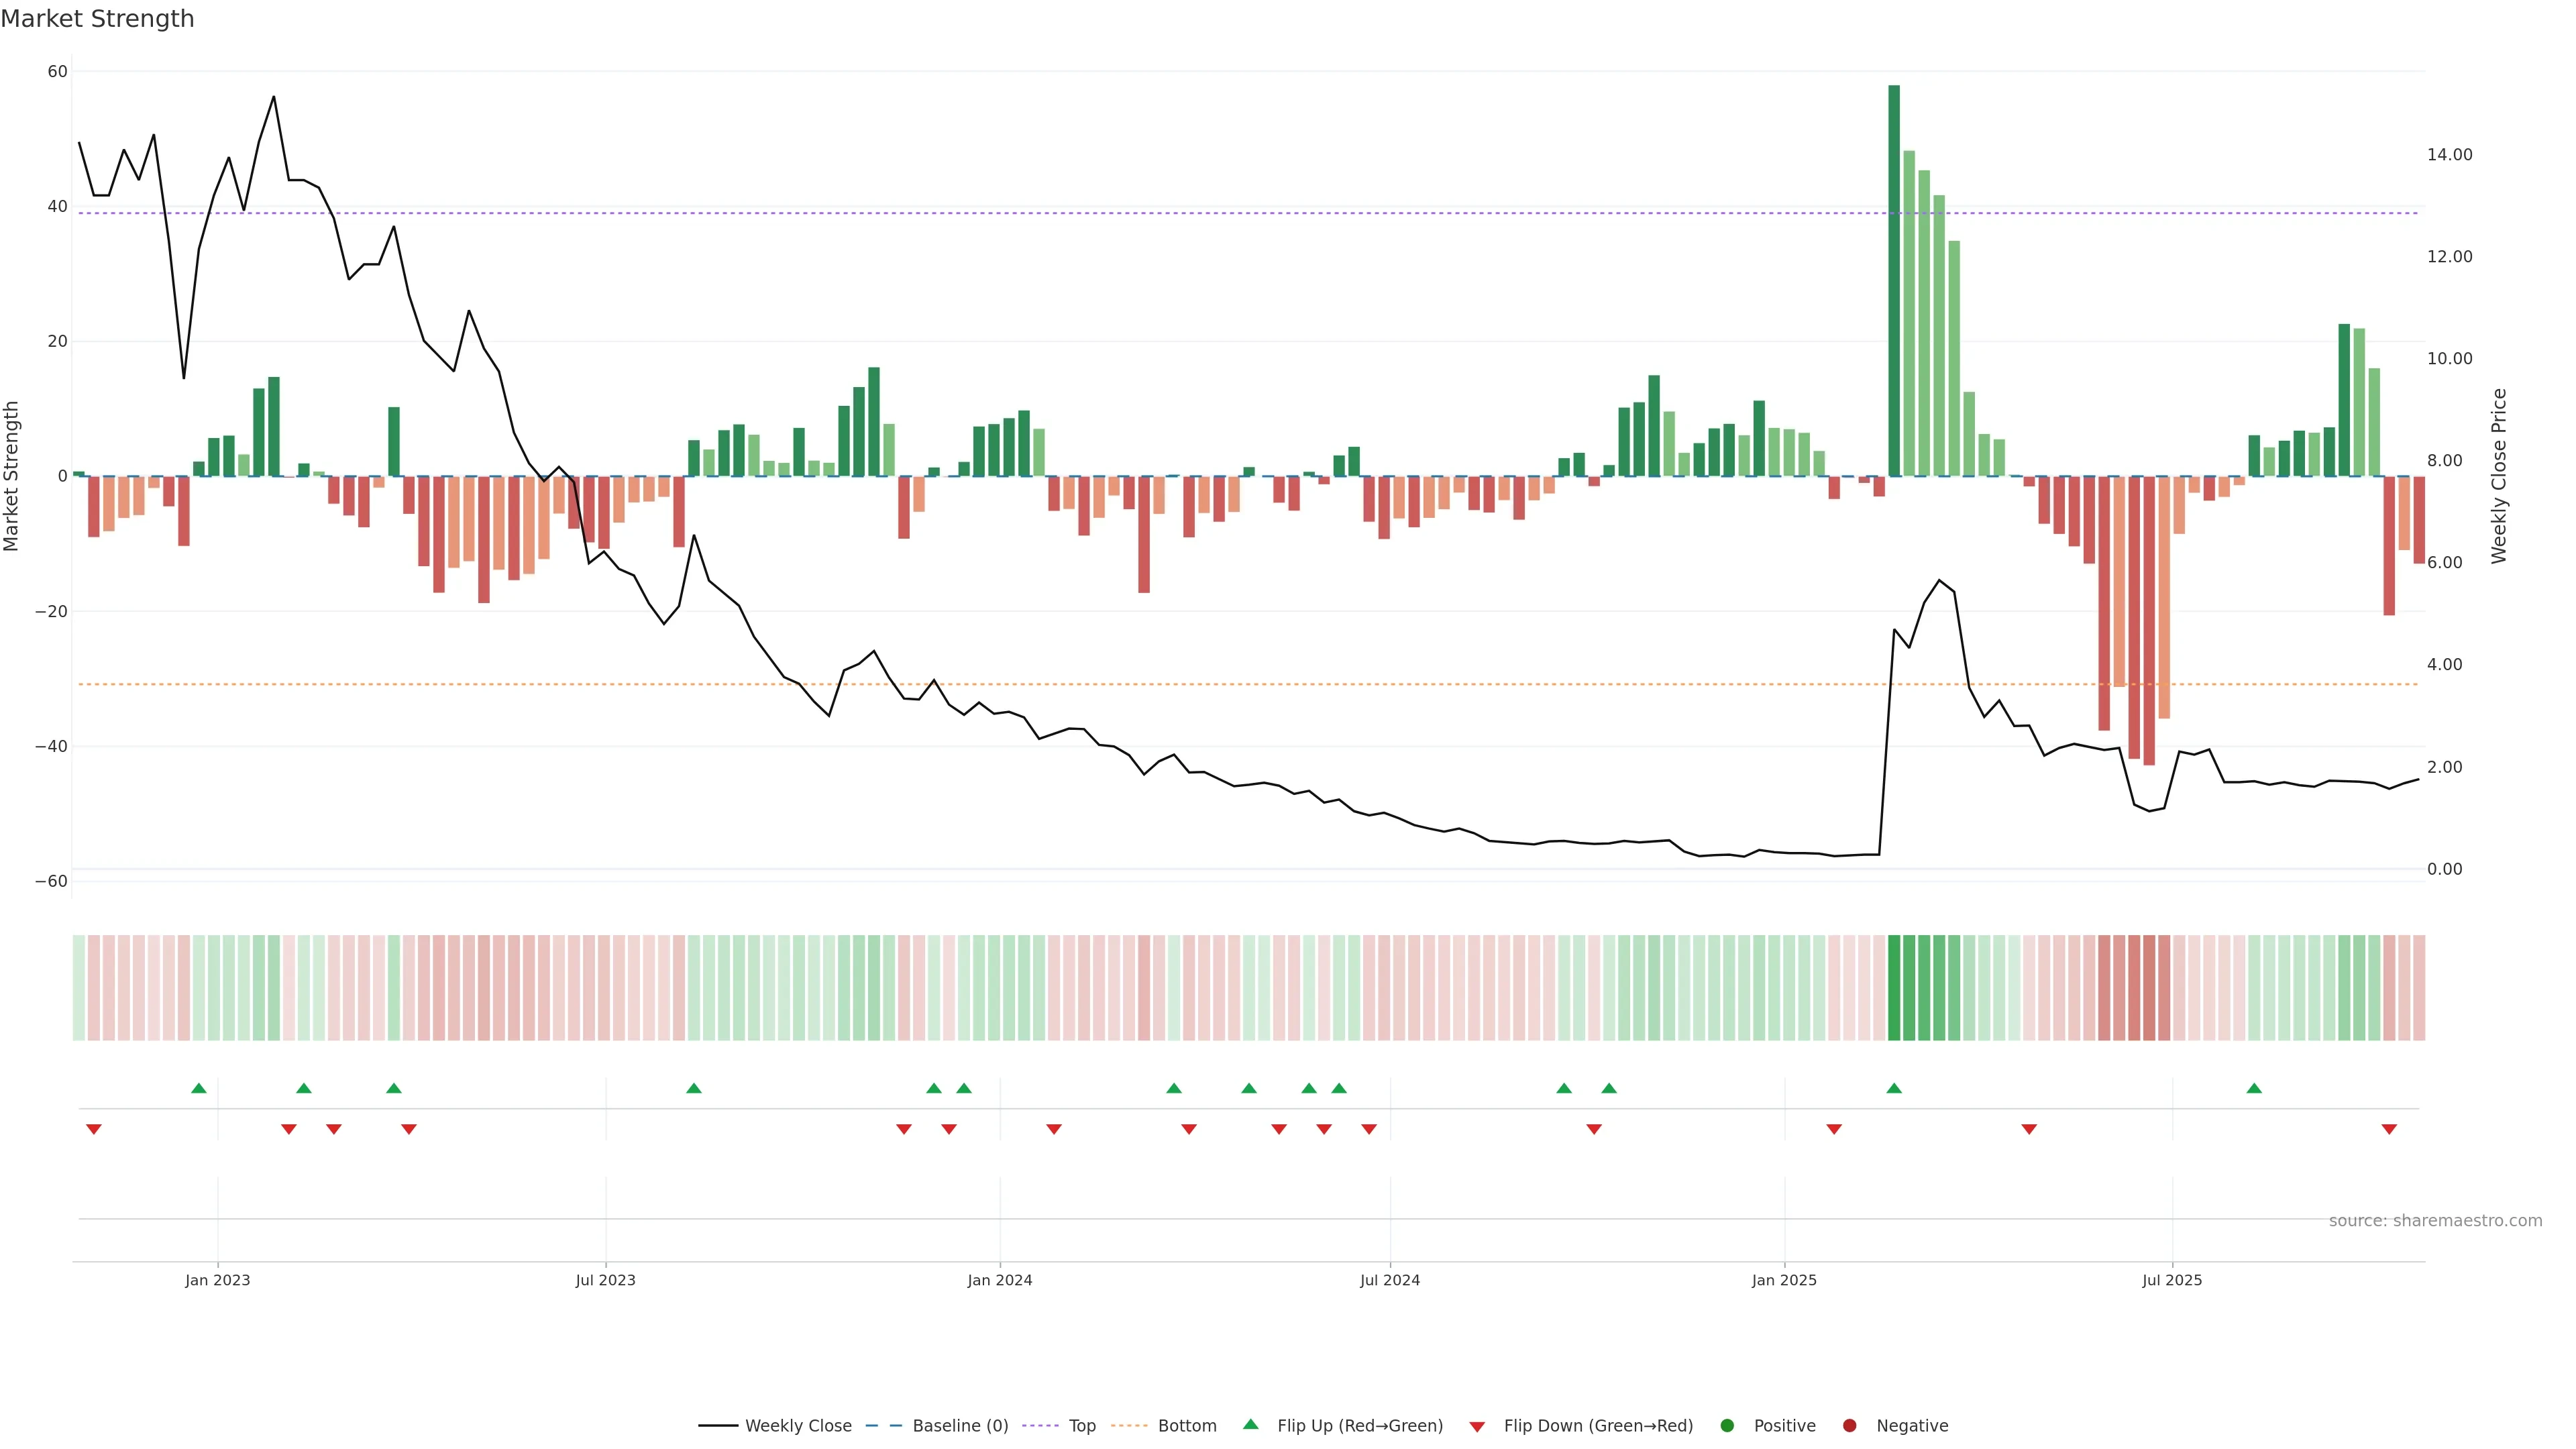
Task: Click the source: sharemaestro.com text
Action: 2435,1220
